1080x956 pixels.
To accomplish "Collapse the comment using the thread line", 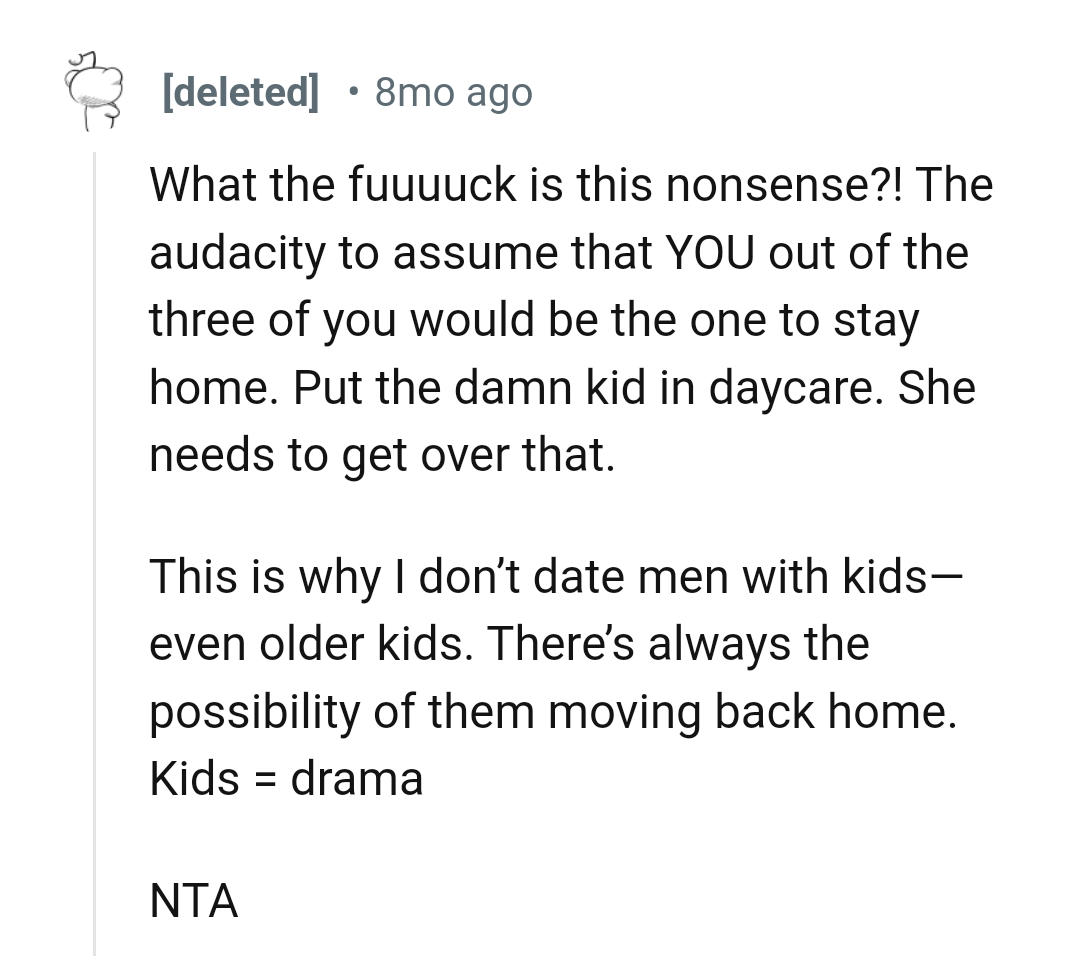I will coord(94,550).
